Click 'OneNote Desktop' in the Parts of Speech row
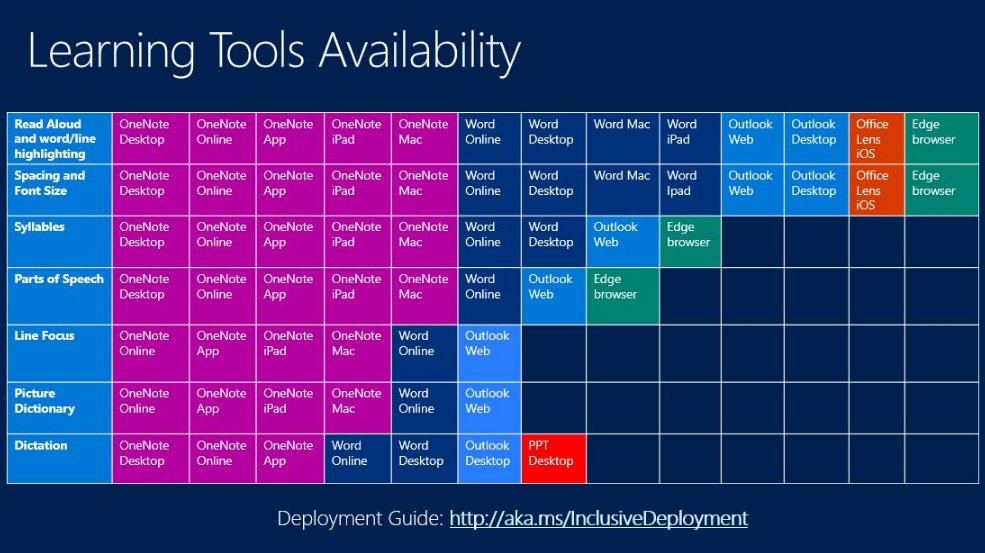This screenshot has width=985, height=553. coord(151,296)
